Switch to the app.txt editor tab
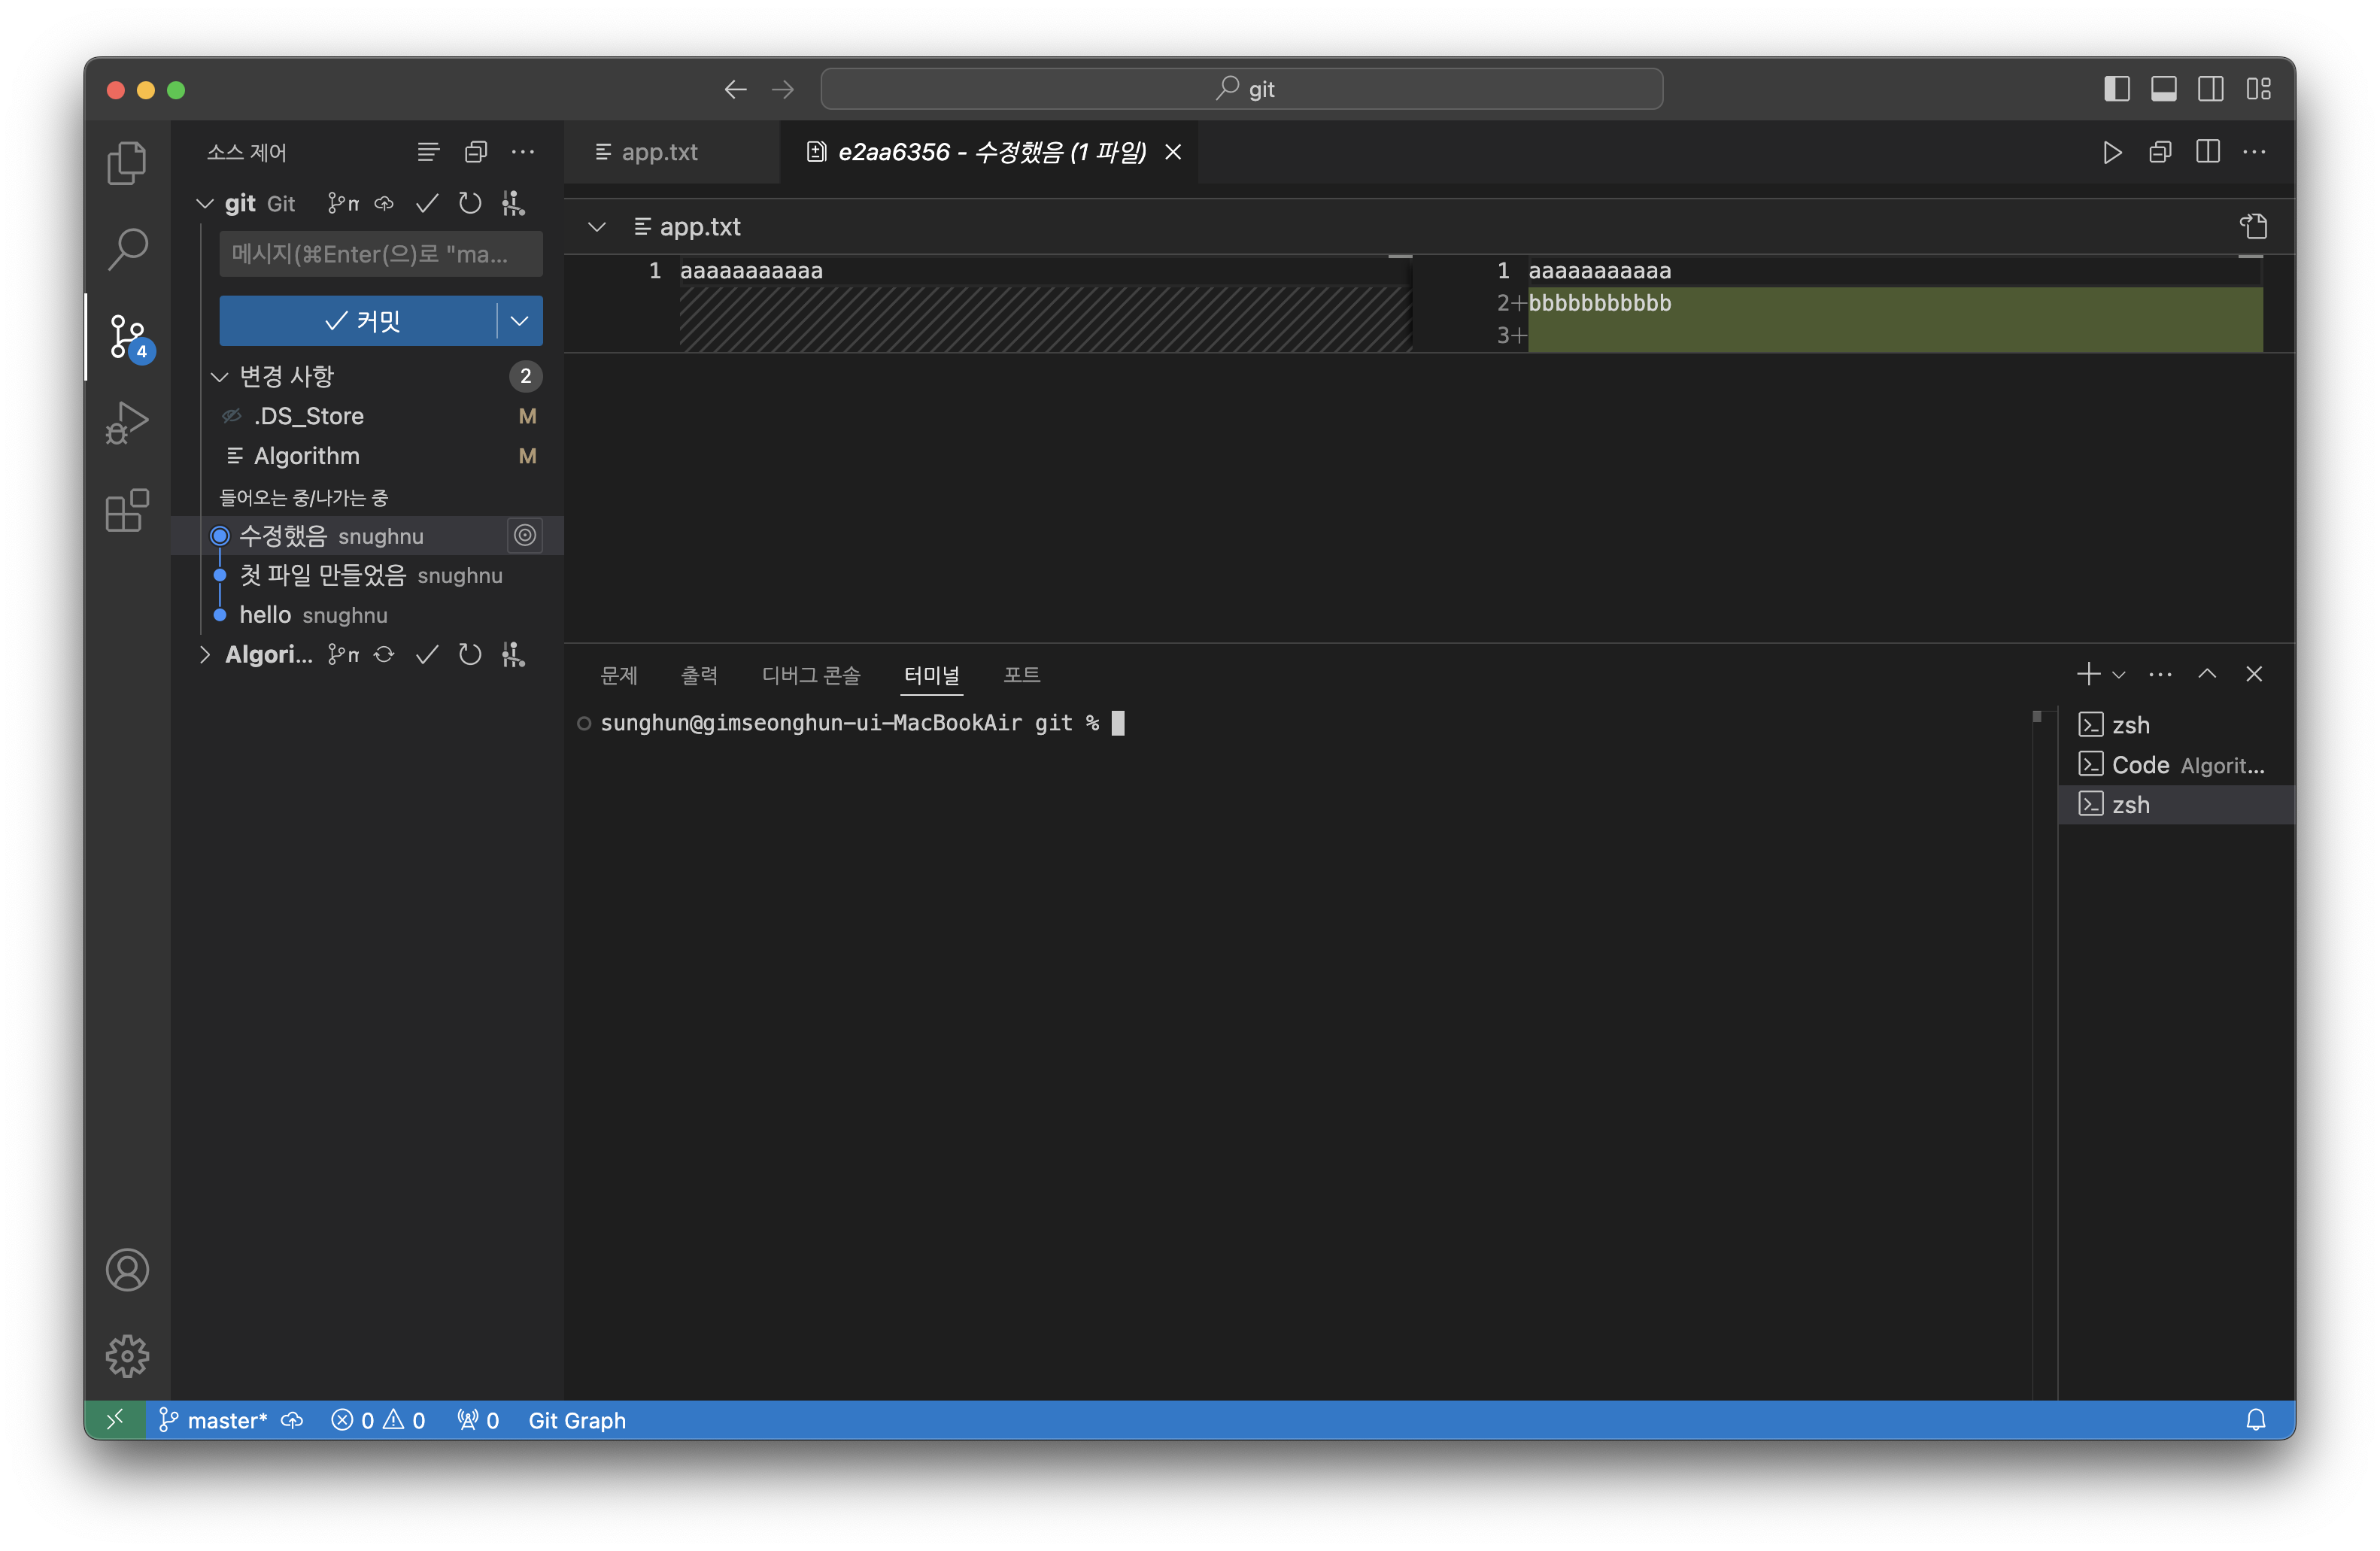 click(x=659, y=152)
